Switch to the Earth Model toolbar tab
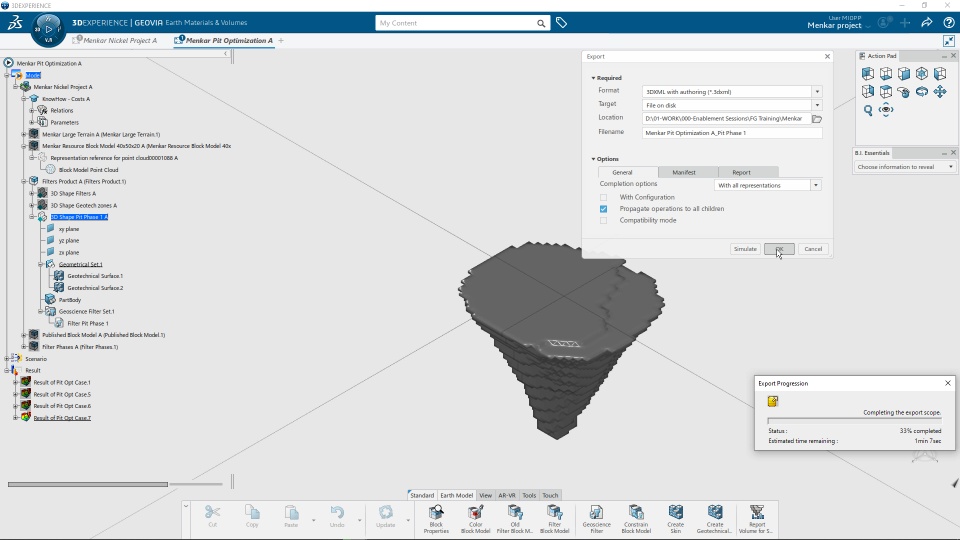Image resolution: width=960 pixels, height=540 pixels. (x=456, y=495)
